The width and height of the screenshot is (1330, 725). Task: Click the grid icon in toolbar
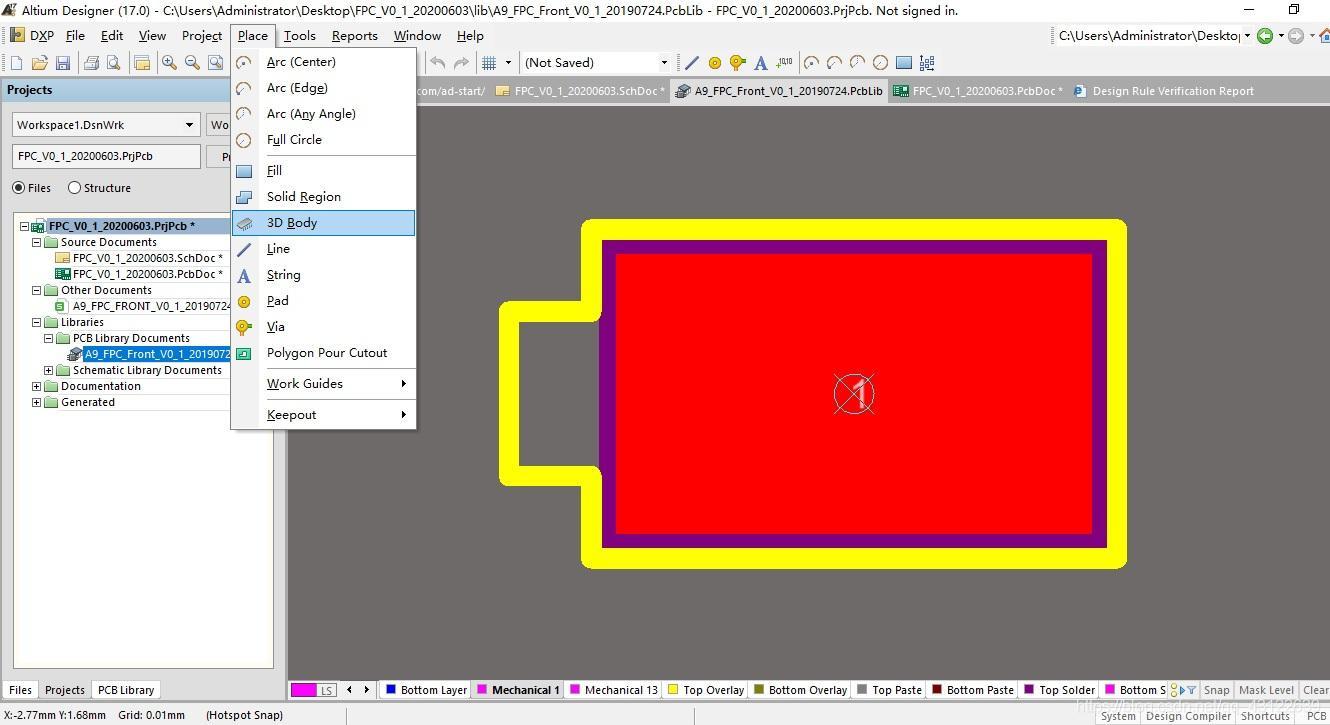(489, 63)
